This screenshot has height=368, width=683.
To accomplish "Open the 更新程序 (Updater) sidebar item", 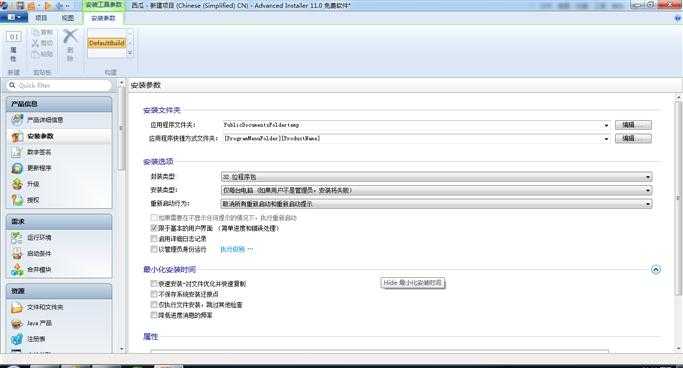I will 59,168.
